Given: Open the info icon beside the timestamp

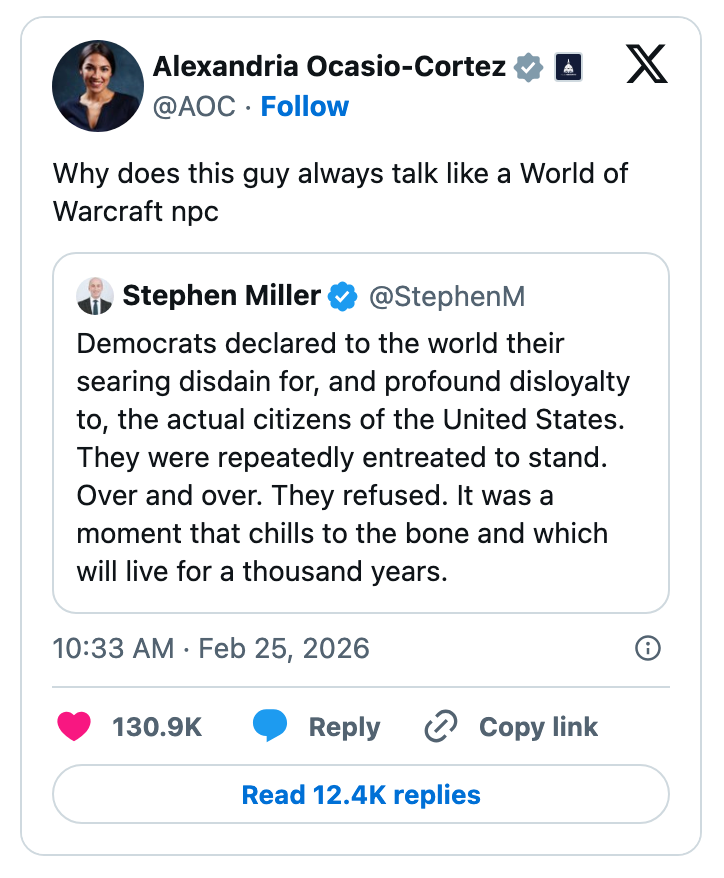Looking at the screenshot, I should click(648, 648).
